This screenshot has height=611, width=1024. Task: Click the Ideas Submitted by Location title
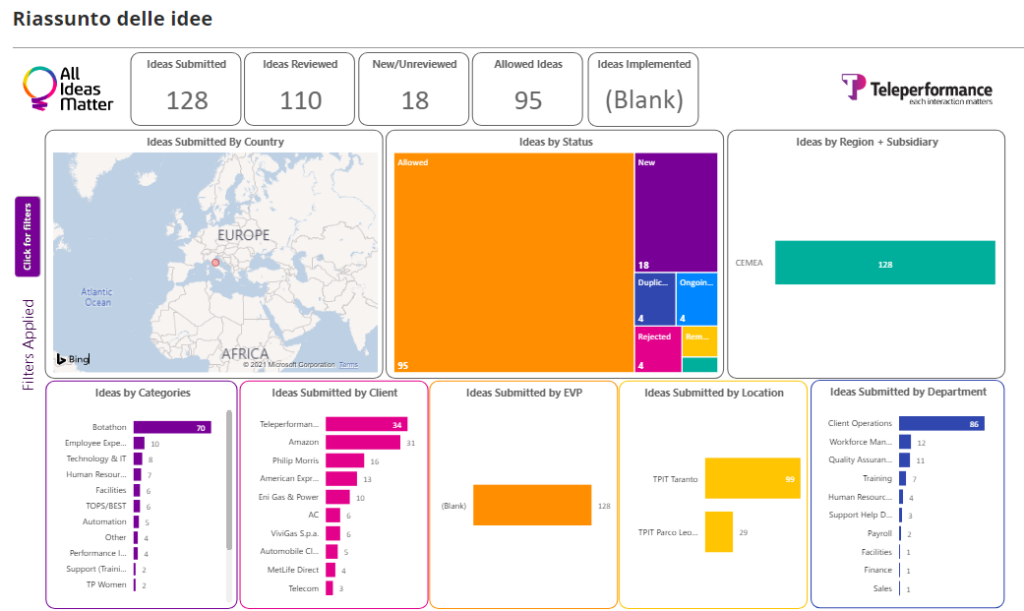click(x=714, y=392)
